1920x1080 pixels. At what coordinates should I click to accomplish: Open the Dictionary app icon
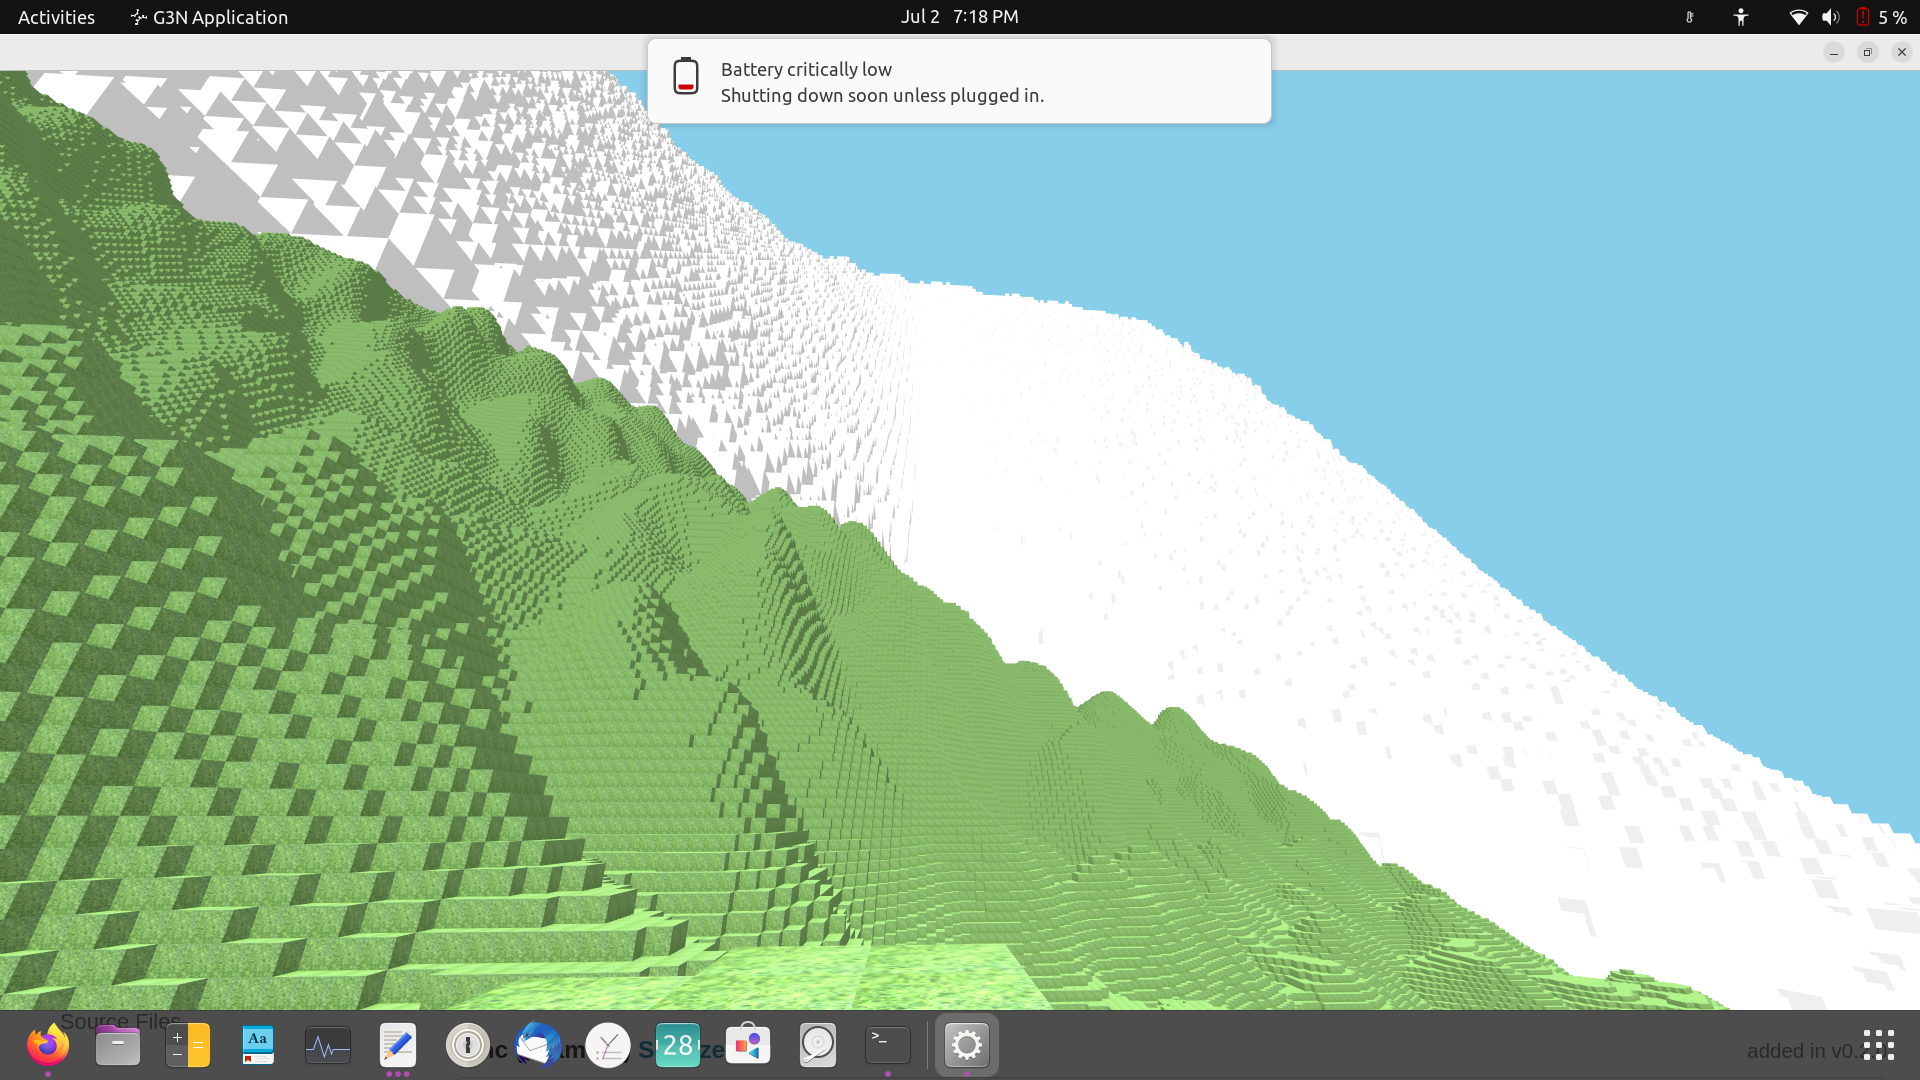point(258,1046)
